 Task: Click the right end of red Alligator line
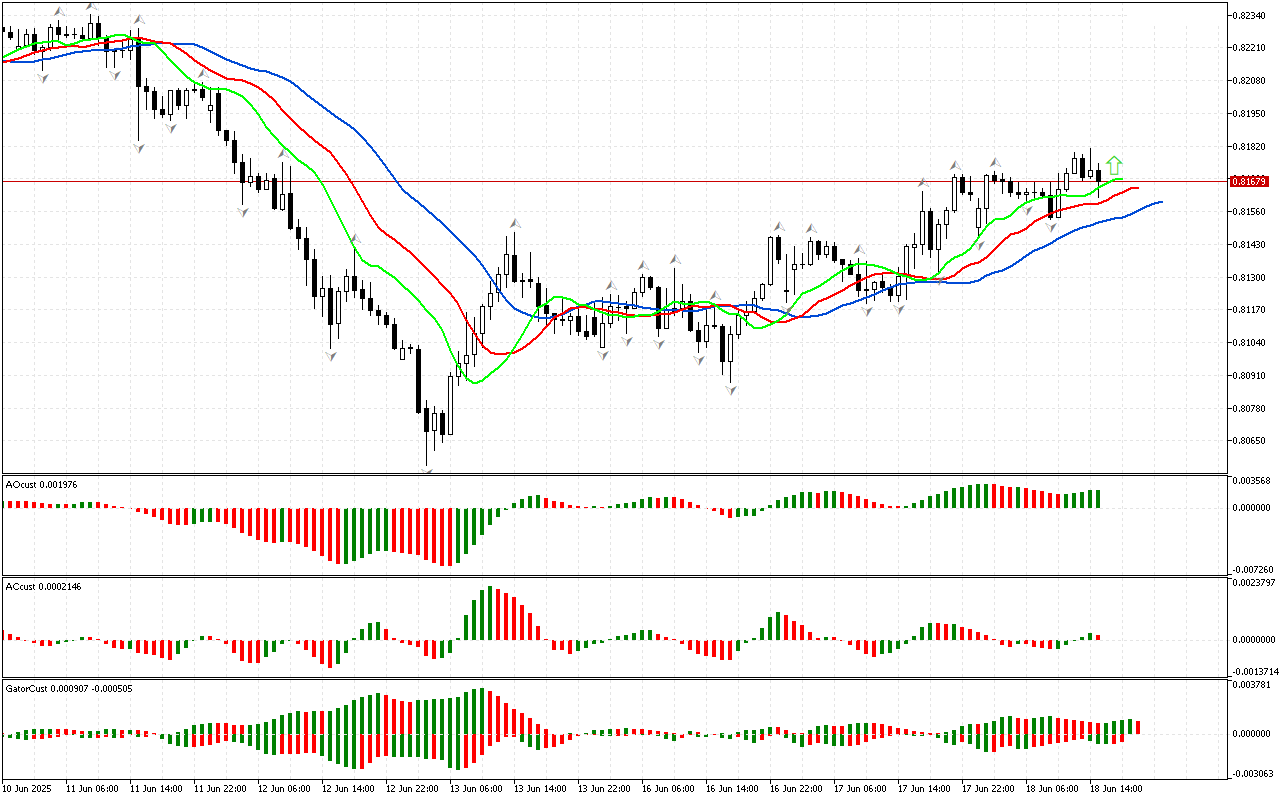pos(1136,188)
